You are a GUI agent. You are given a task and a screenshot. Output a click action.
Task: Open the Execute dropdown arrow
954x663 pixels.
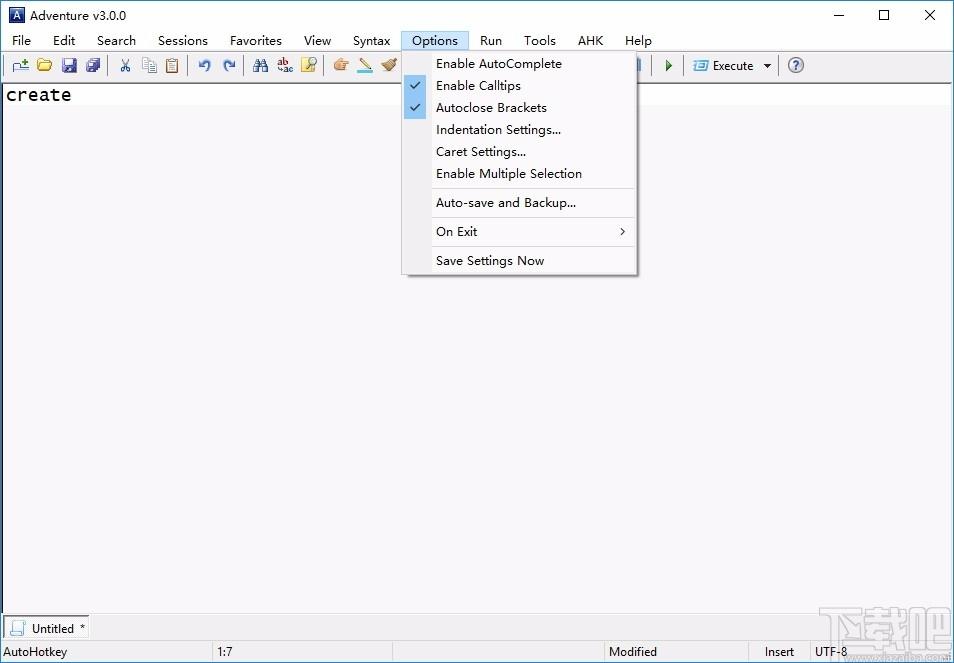tap(767, 66)
